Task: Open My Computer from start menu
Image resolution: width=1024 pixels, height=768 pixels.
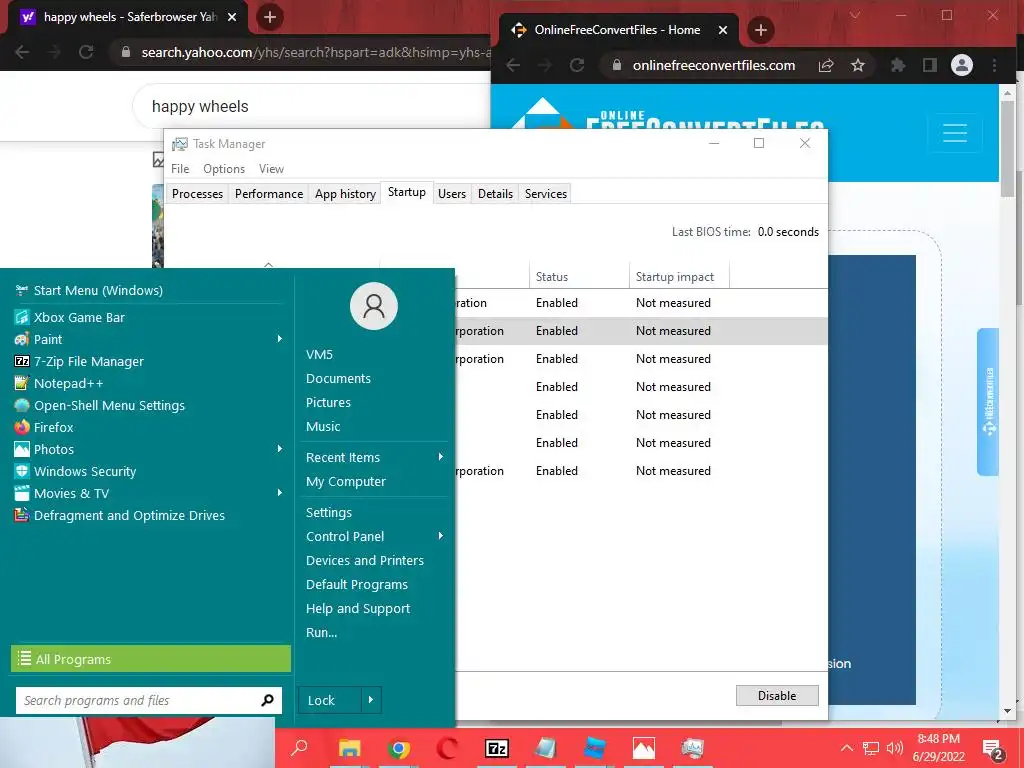Action: pos(346,481)
